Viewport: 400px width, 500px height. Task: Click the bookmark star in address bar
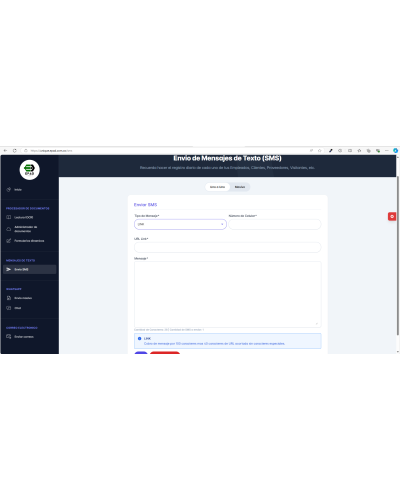[x=319, y=151]
